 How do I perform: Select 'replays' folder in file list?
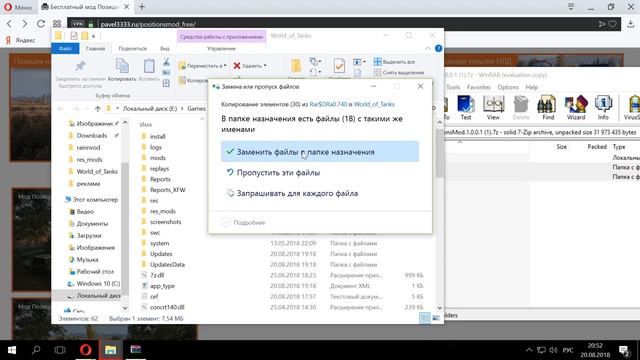click(159, 169)
